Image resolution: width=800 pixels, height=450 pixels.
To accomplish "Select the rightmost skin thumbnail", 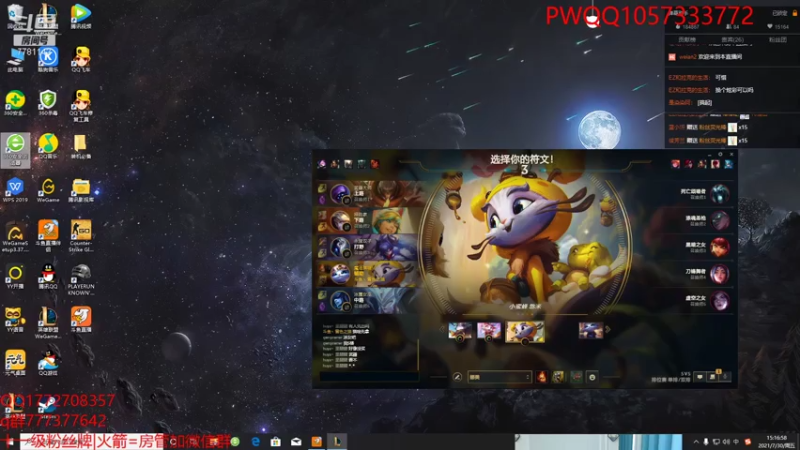I will tap(591, 331).
